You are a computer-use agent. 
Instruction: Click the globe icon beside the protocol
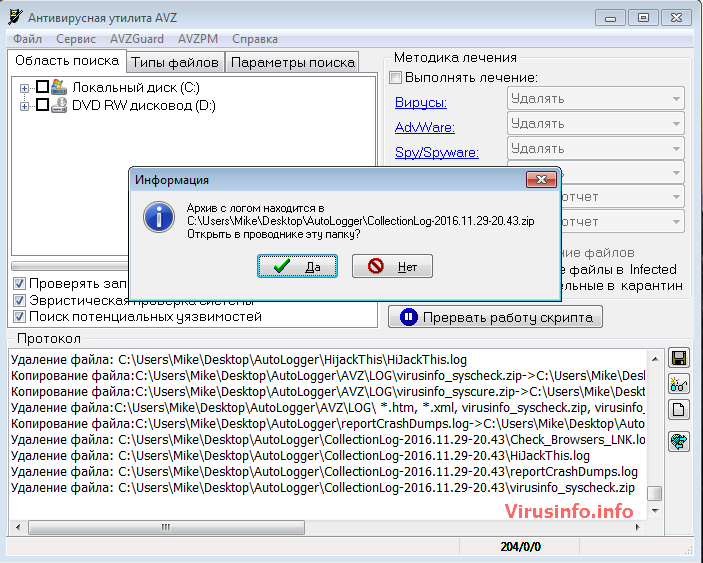pyautogui.click(x=679, y=442)
